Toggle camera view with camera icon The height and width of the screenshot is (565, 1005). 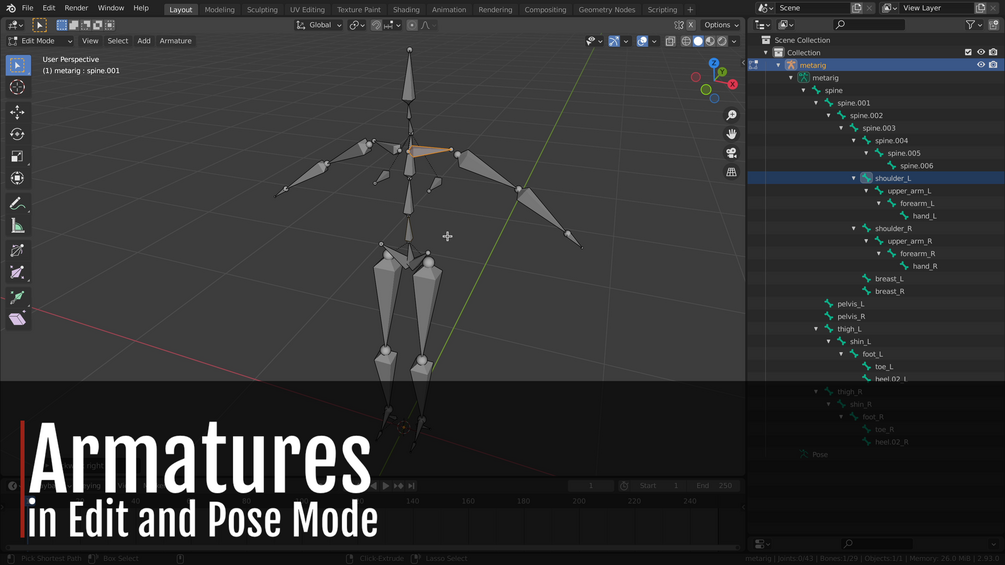731,153
